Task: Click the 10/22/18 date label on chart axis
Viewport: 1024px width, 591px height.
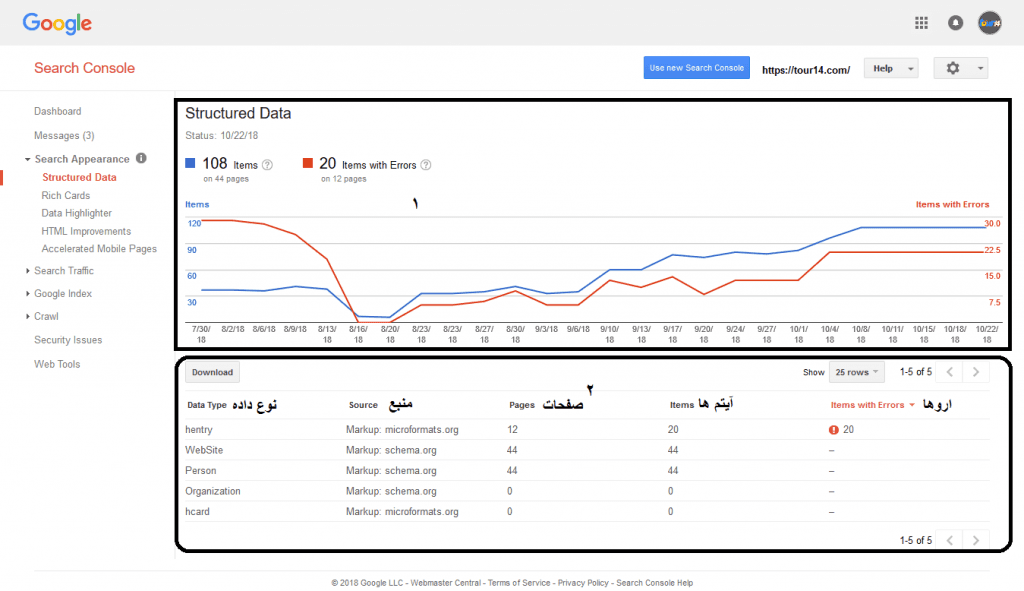Action: tap(987, 334)
